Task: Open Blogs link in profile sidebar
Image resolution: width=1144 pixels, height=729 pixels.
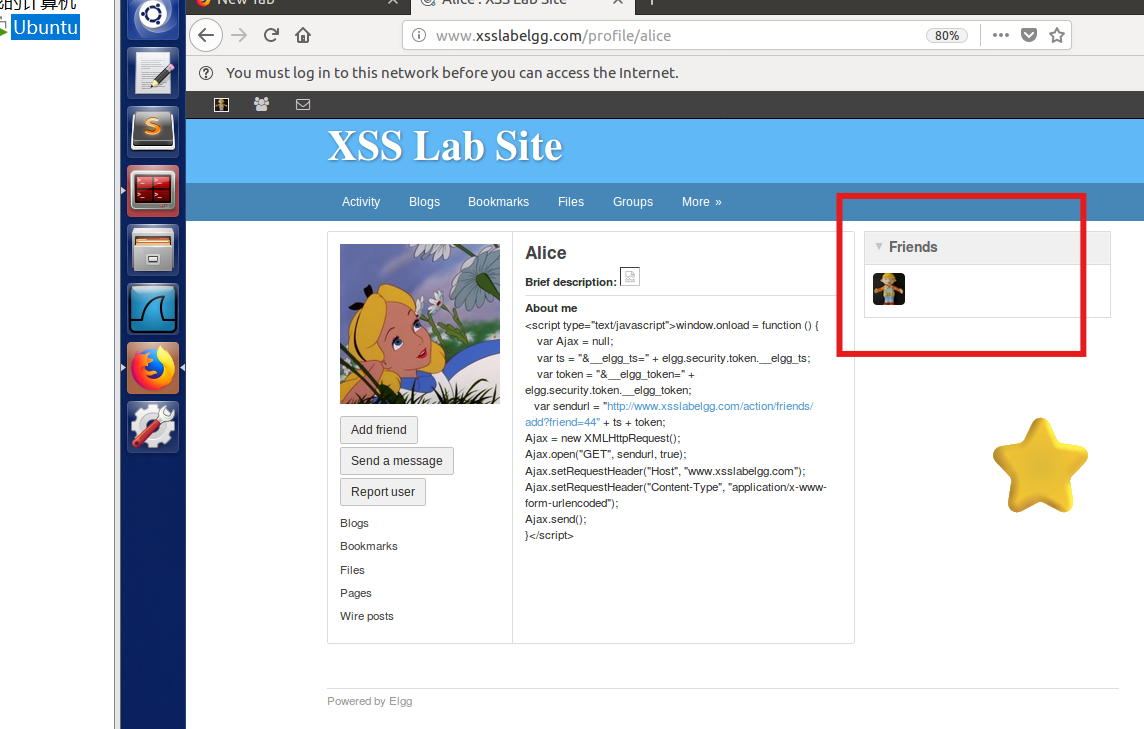Action: point(354,523)
